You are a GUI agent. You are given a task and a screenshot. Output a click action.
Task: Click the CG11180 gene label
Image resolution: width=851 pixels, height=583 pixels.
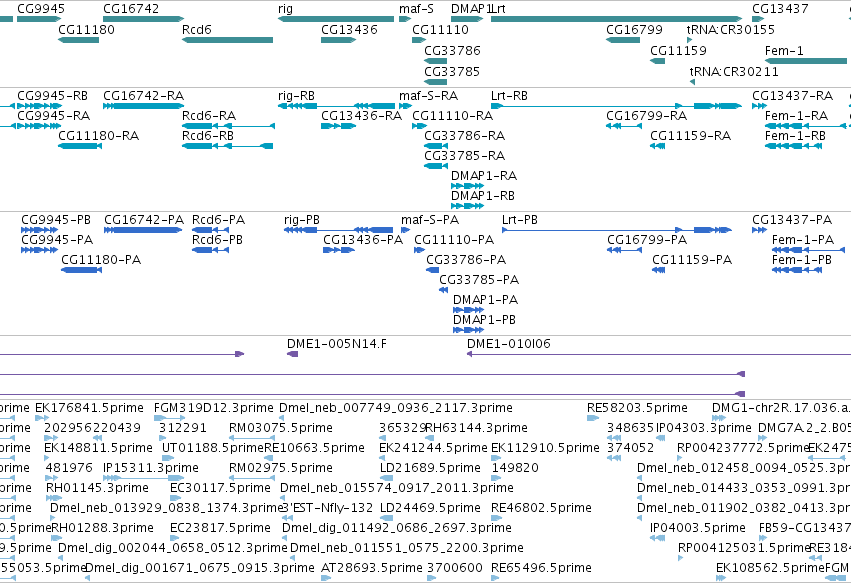(86, 29)
